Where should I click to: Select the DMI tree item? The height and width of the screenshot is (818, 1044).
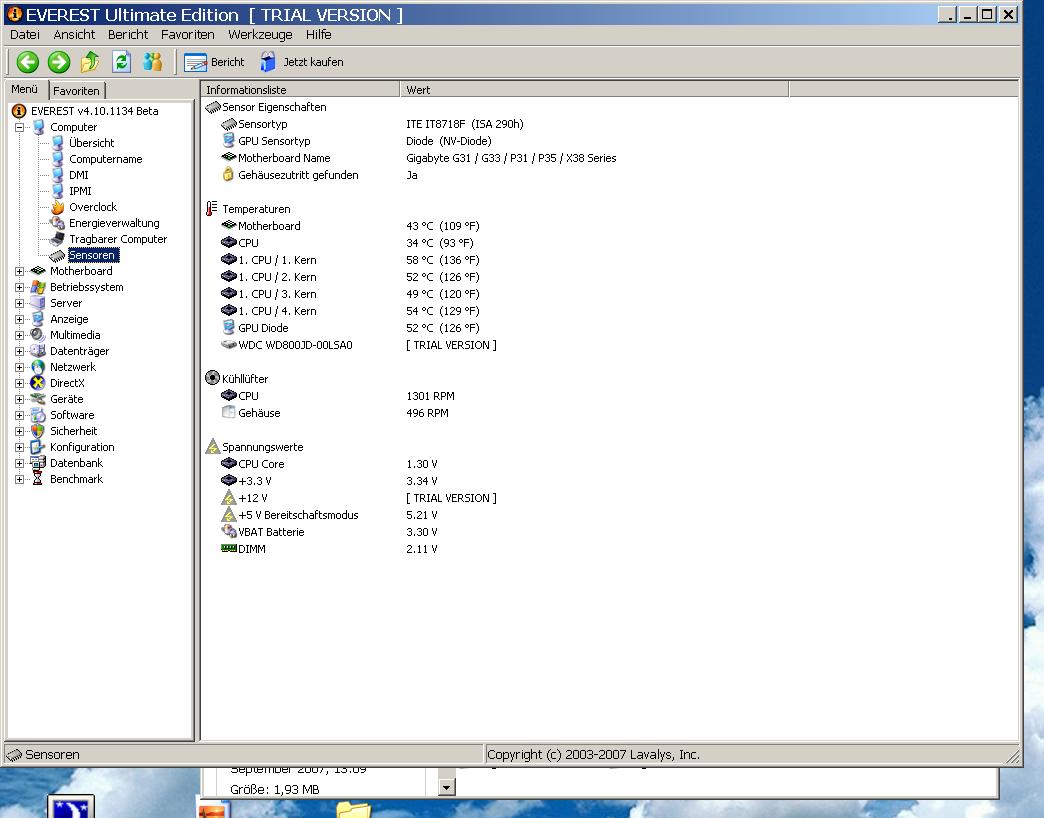[x=79, y=175]
